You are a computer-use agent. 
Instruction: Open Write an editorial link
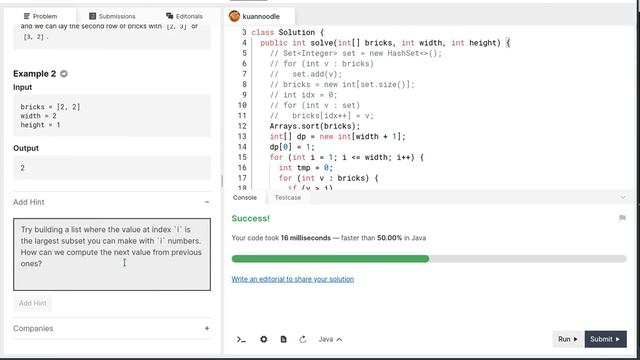click(293, 279)
